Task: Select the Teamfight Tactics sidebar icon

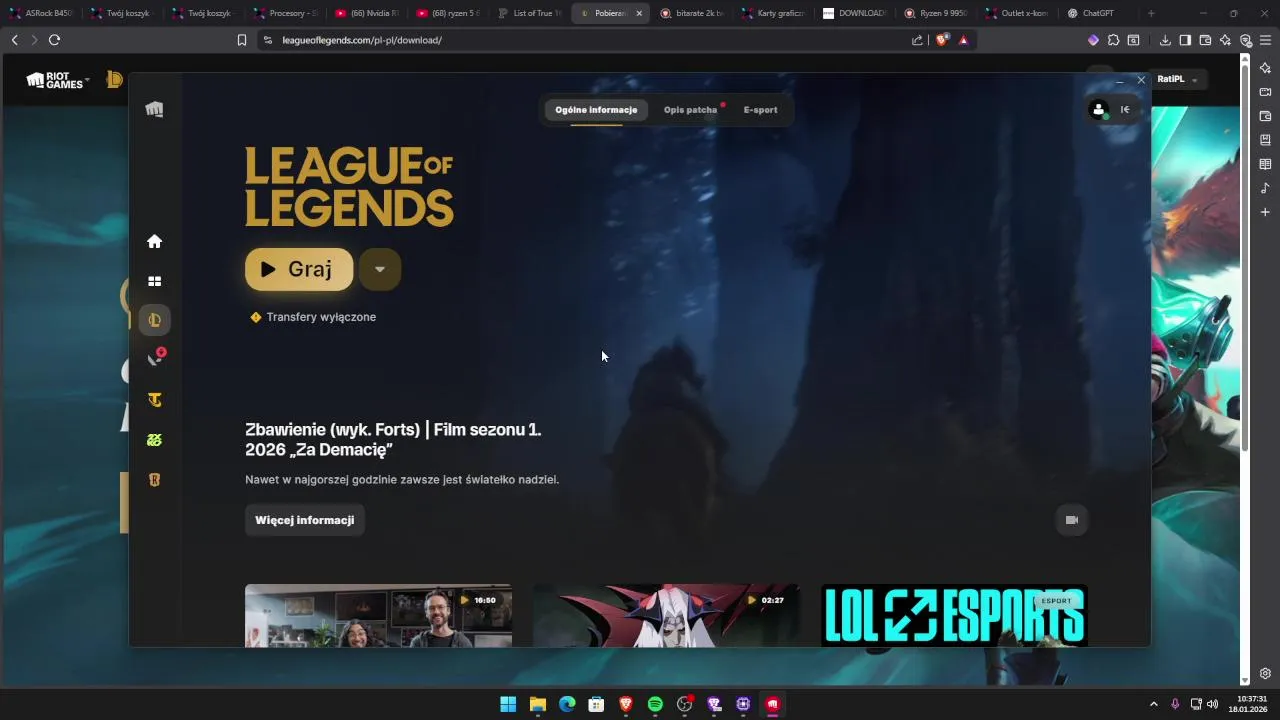Action: point(154,400)
